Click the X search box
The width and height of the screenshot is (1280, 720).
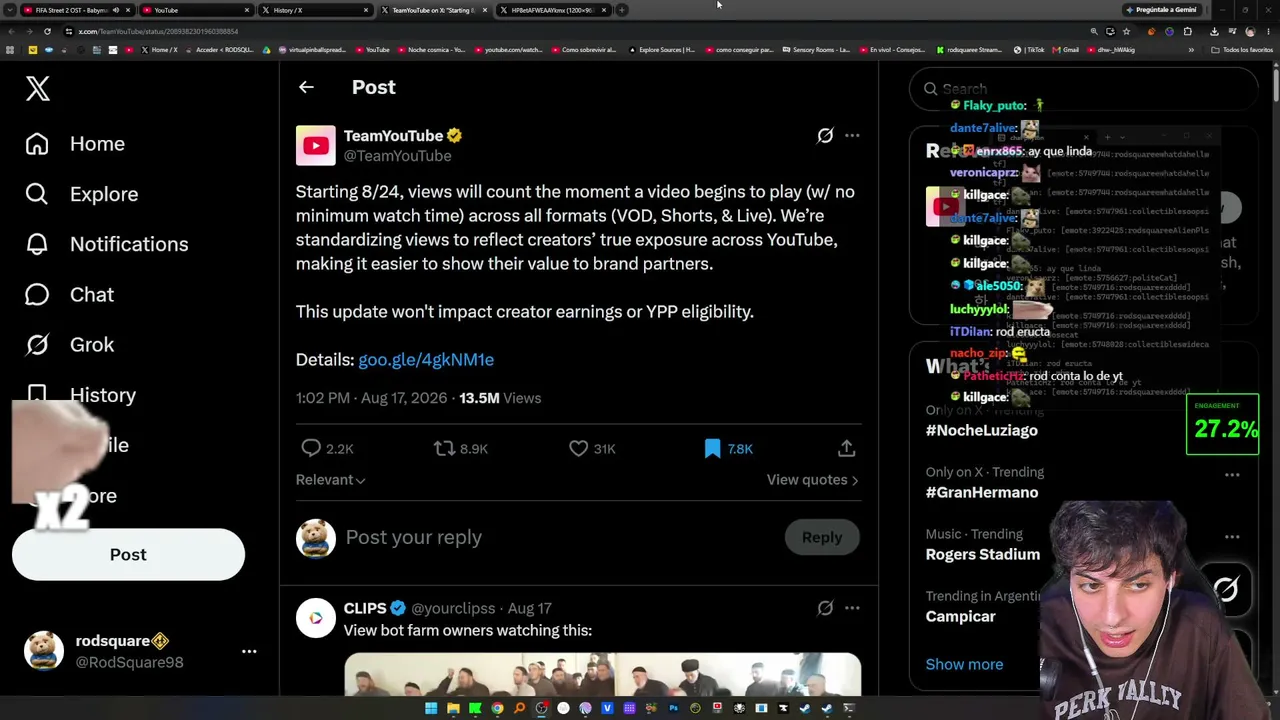[x=1083, y=89]
